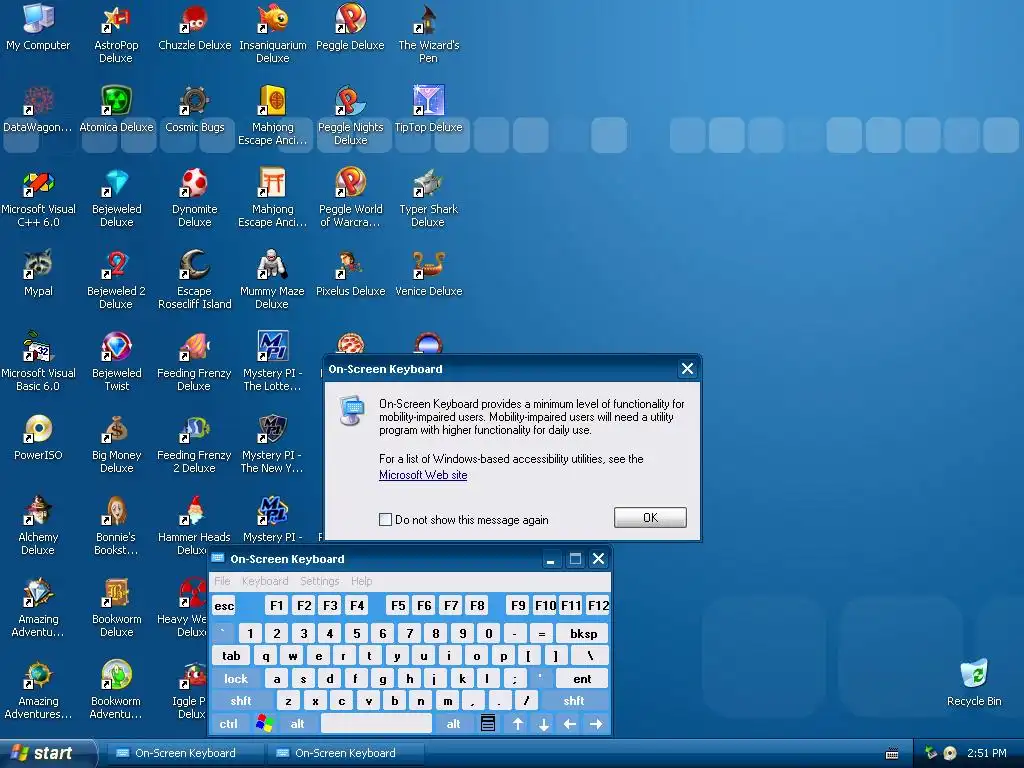Open The Wizard's Pen shortcut

click(x=428, y=34)
